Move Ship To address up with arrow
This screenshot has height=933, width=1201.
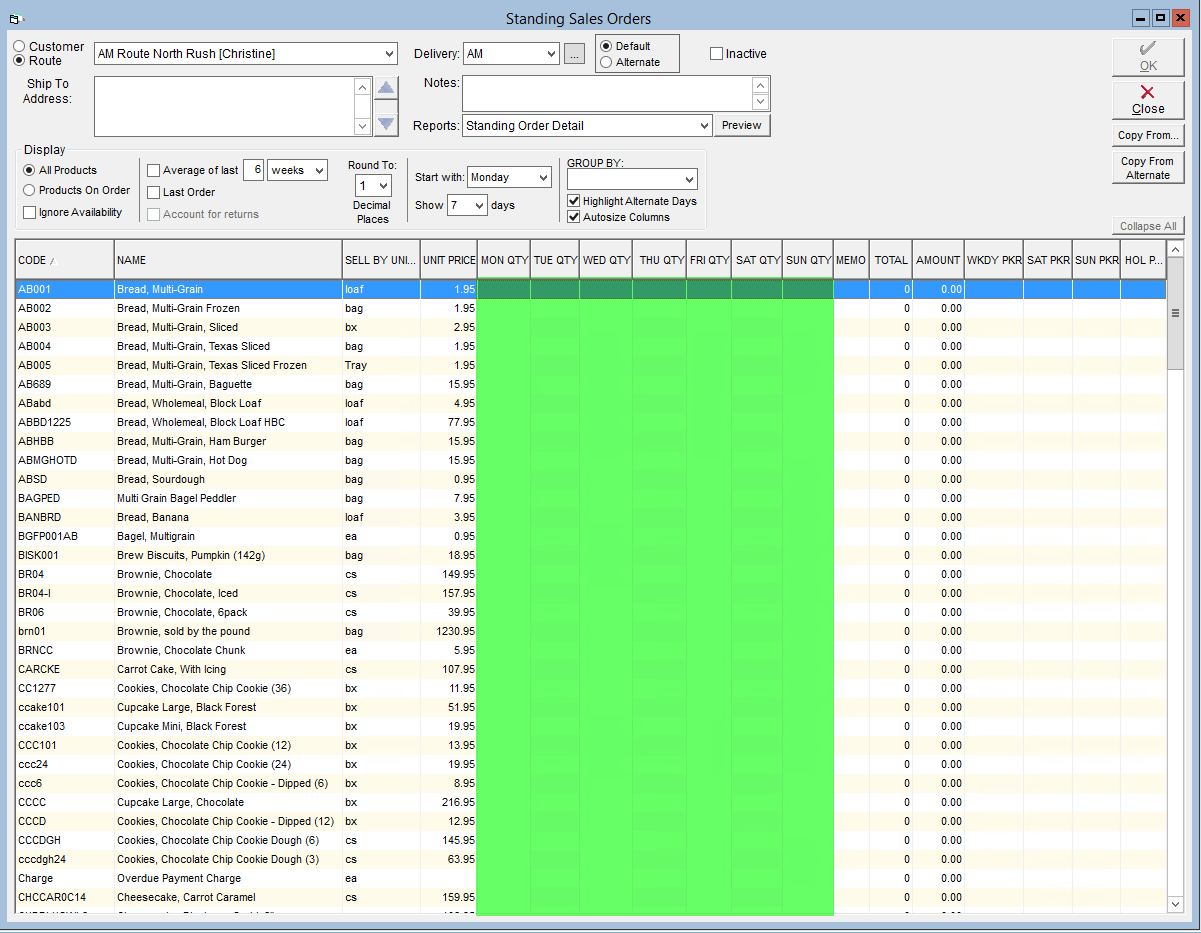(x=386, y=90)
